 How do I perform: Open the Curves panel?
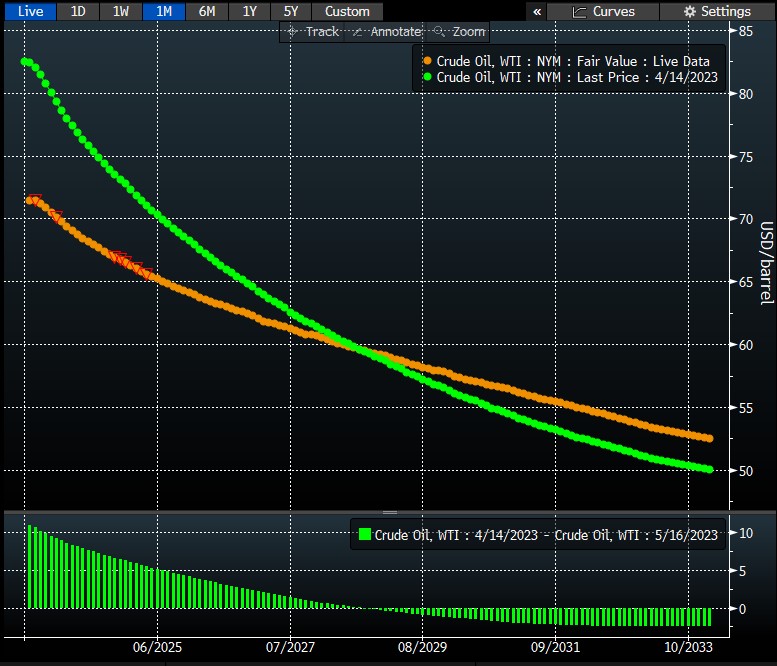(x=604, y=11)
